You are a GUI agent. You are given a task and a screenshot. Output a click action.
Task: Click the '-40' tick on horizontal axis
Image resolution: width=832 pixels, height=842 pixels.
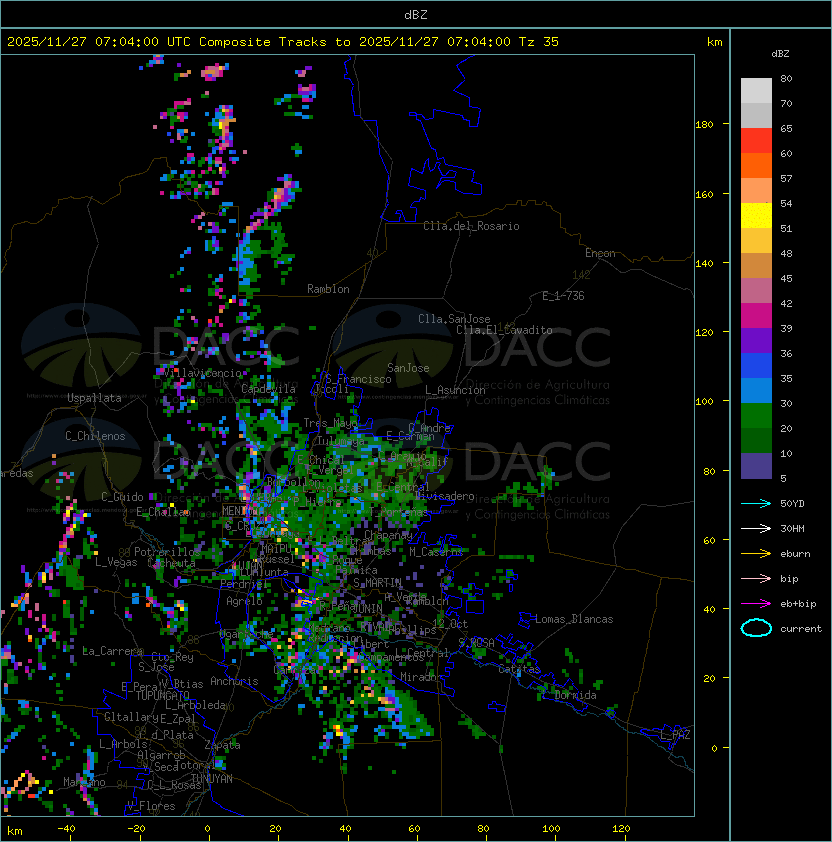(66, 829)
